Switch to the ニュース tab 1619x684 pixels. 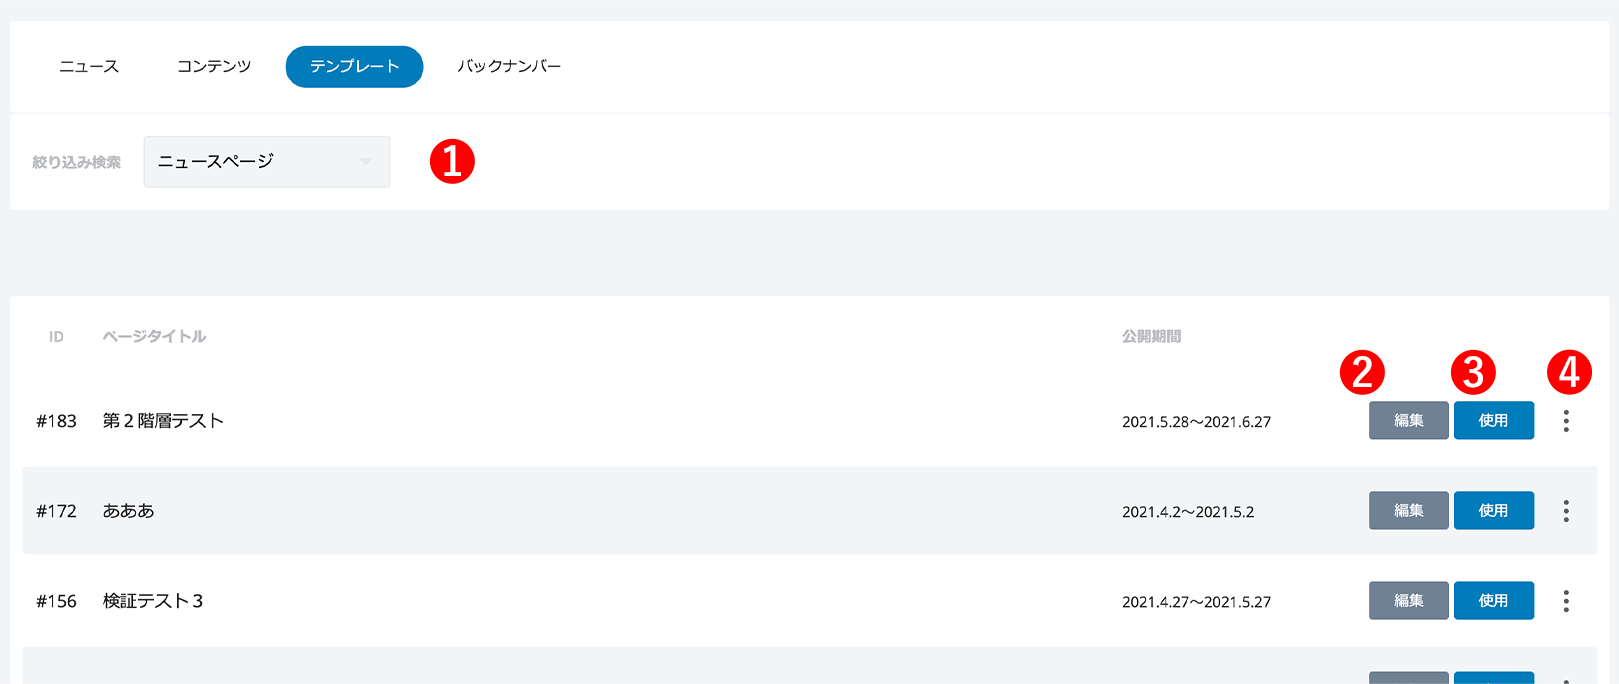pos(89,66)
